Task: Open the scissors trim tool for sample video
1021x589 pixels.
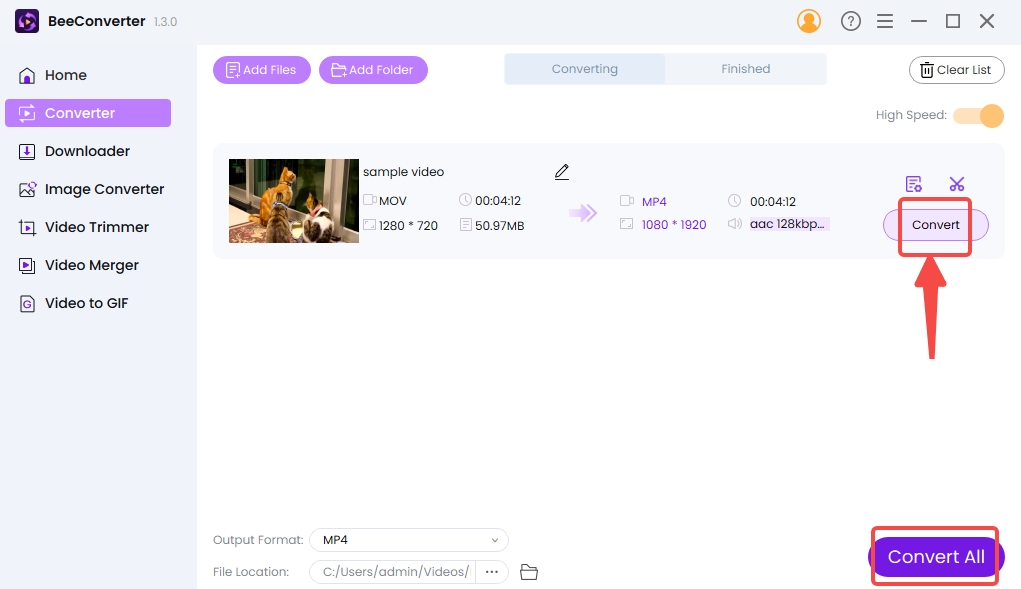Action: click(x=957, y=184)
